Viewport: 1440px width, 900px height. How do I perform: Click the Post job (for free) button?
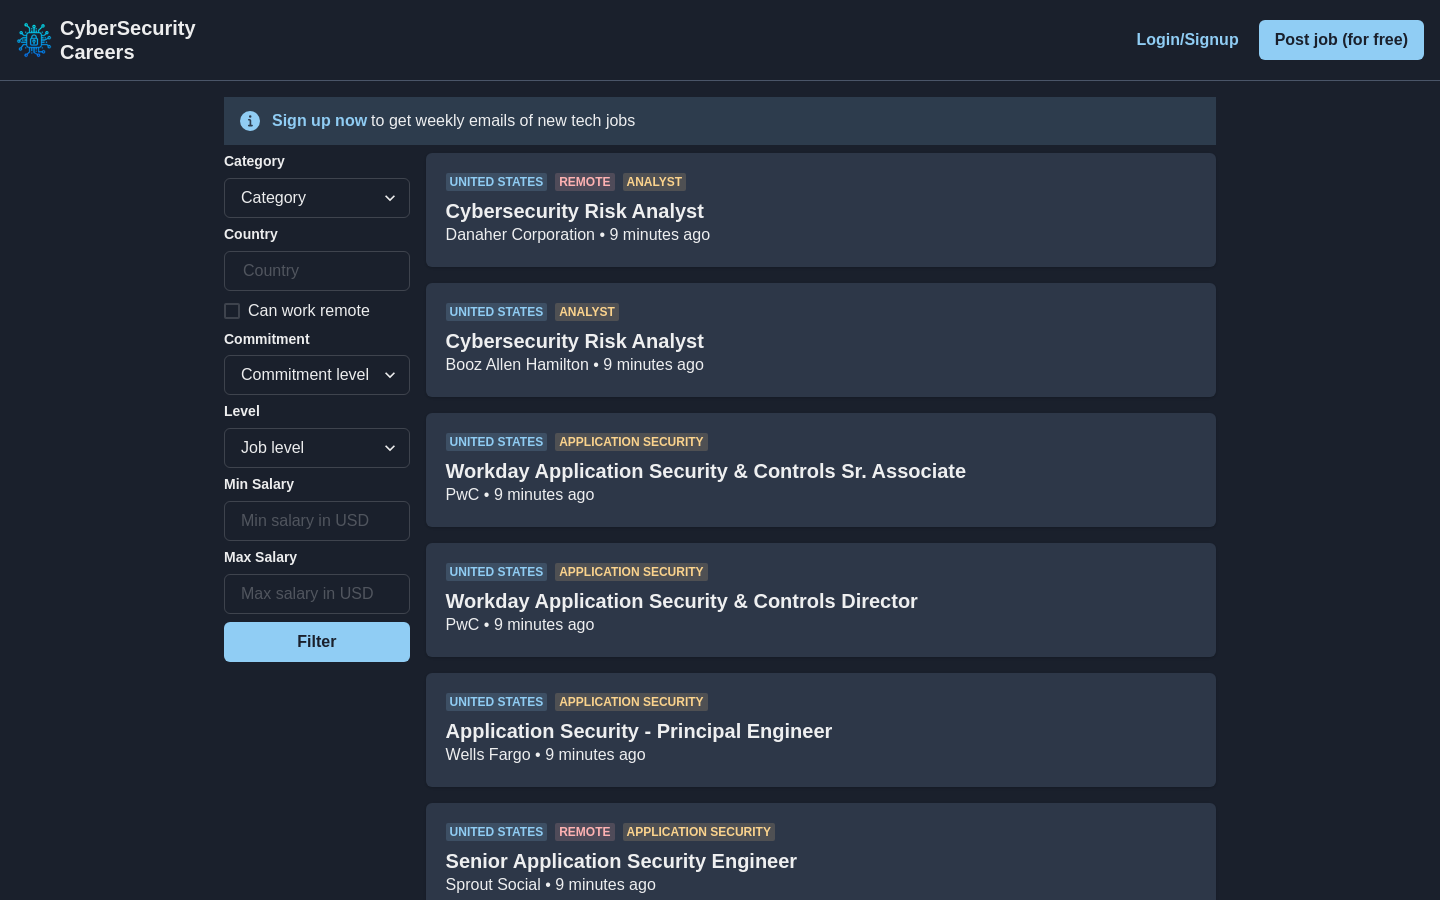click(1341, 40)
